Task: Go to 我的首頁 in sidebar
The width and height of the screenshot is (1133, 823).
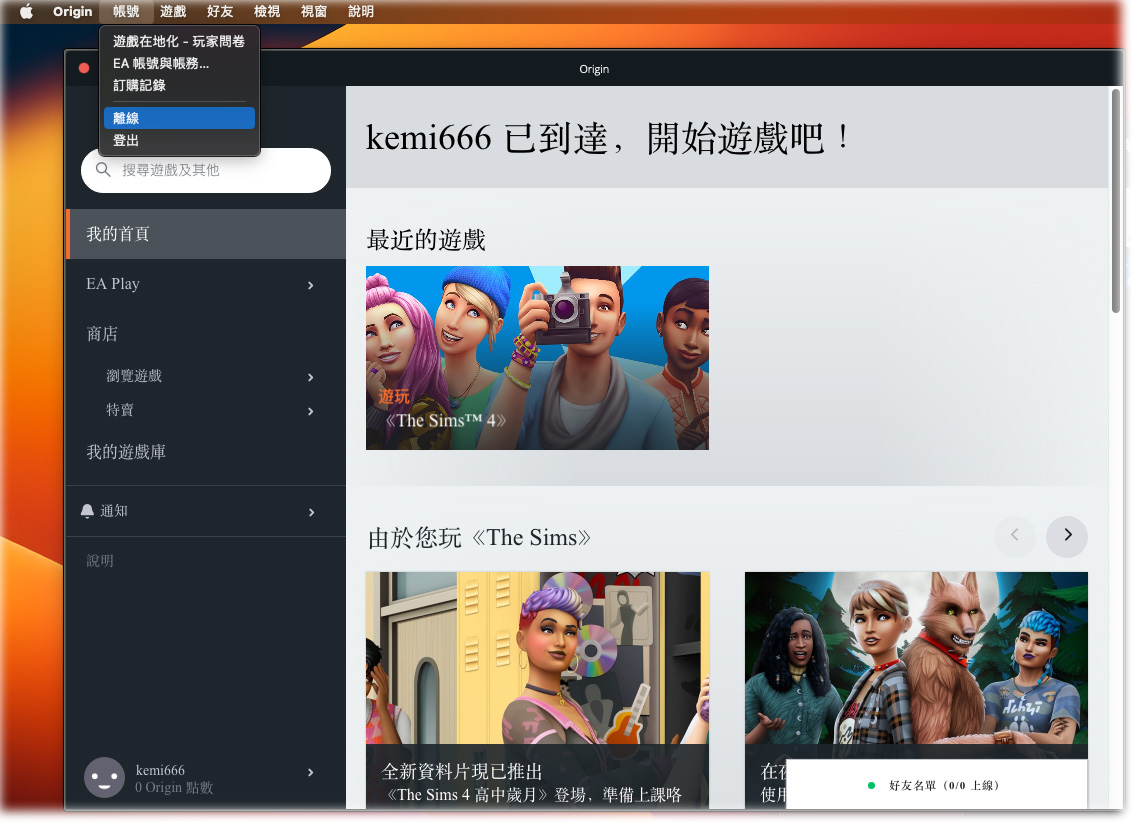Action: pyautogui.click(x=206, y=234)
